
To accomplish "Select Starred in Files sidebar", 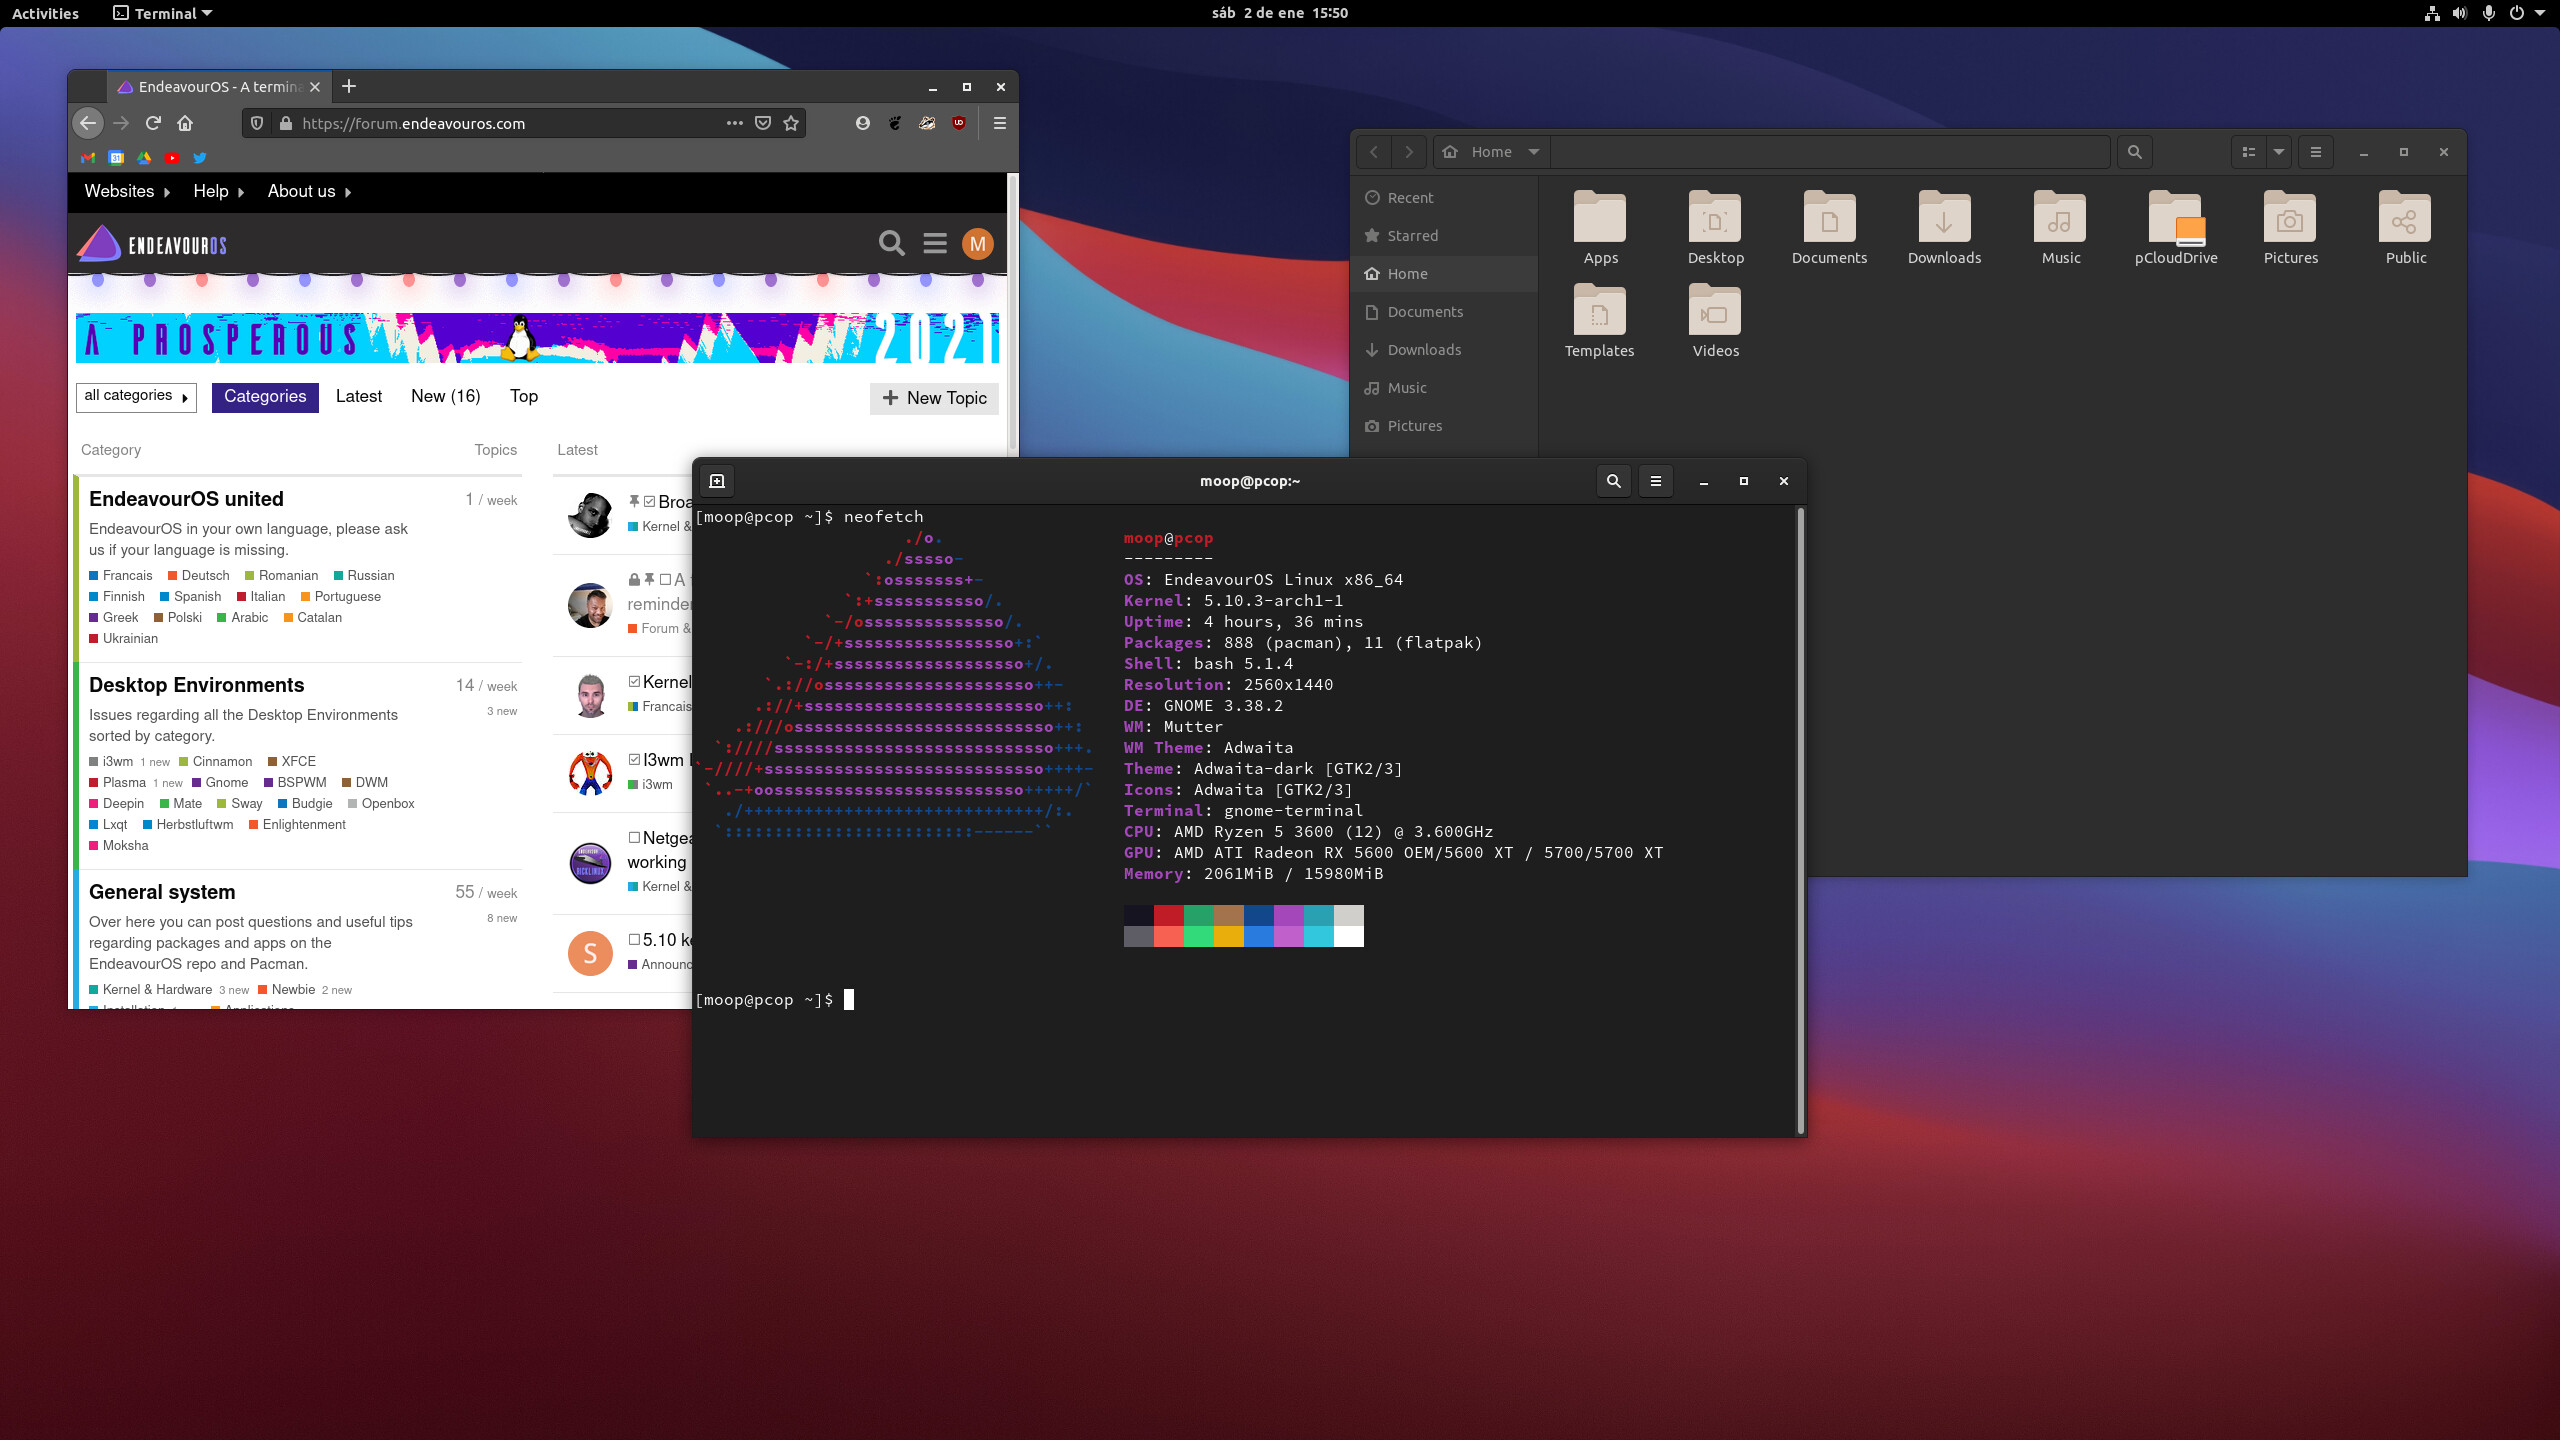I will [1443, 236].
